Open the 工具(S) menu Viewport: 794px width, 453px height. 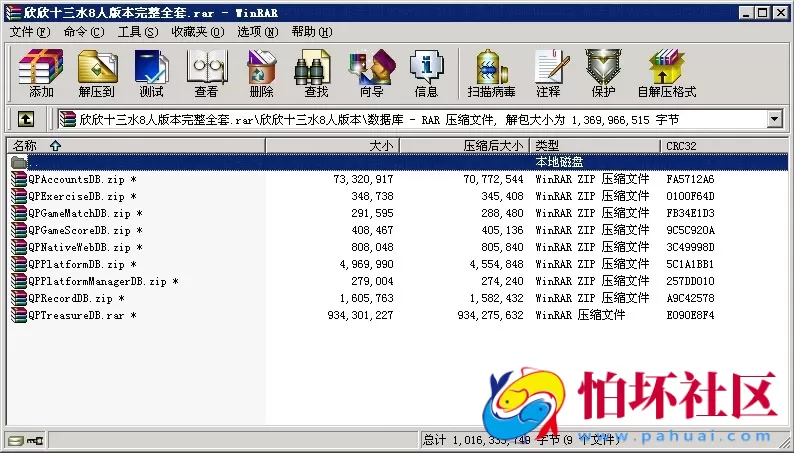point(138,32)
